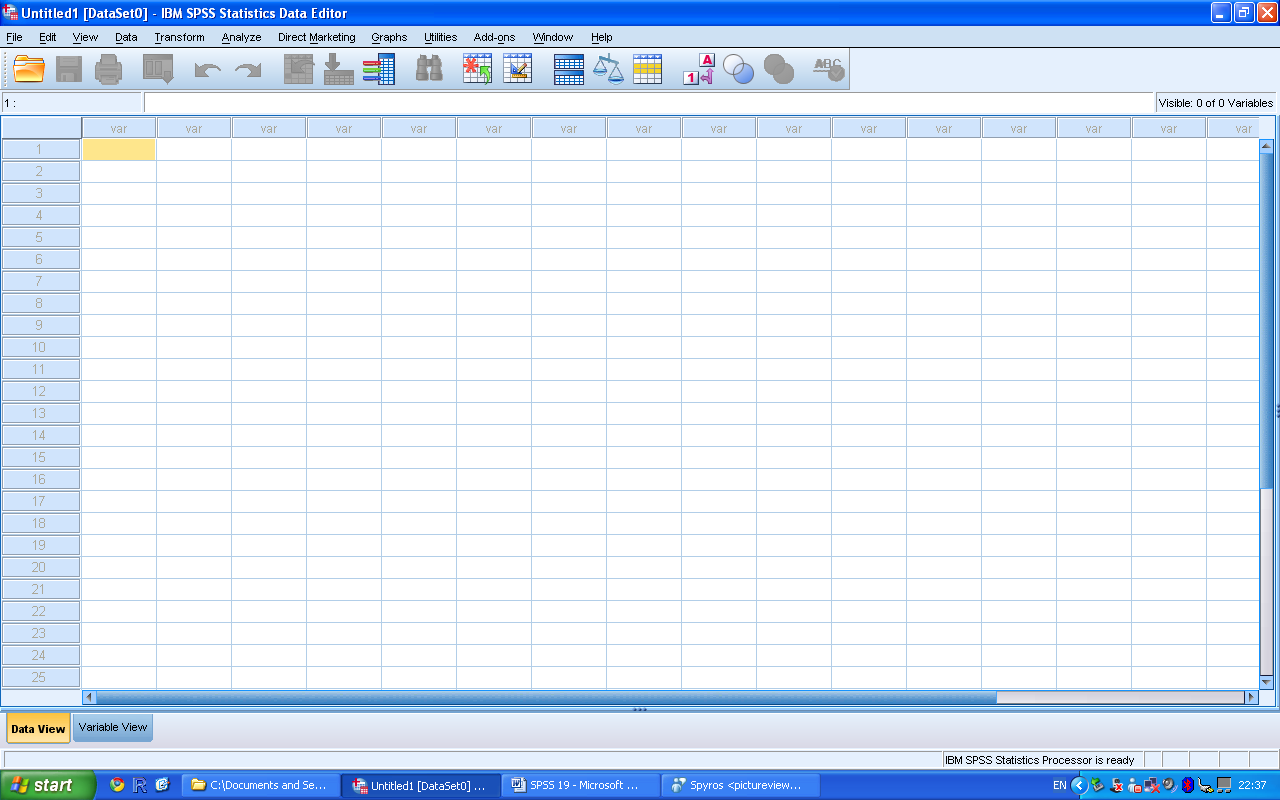Click the vertical scrollbar up arrow

tap(1267, 146)
